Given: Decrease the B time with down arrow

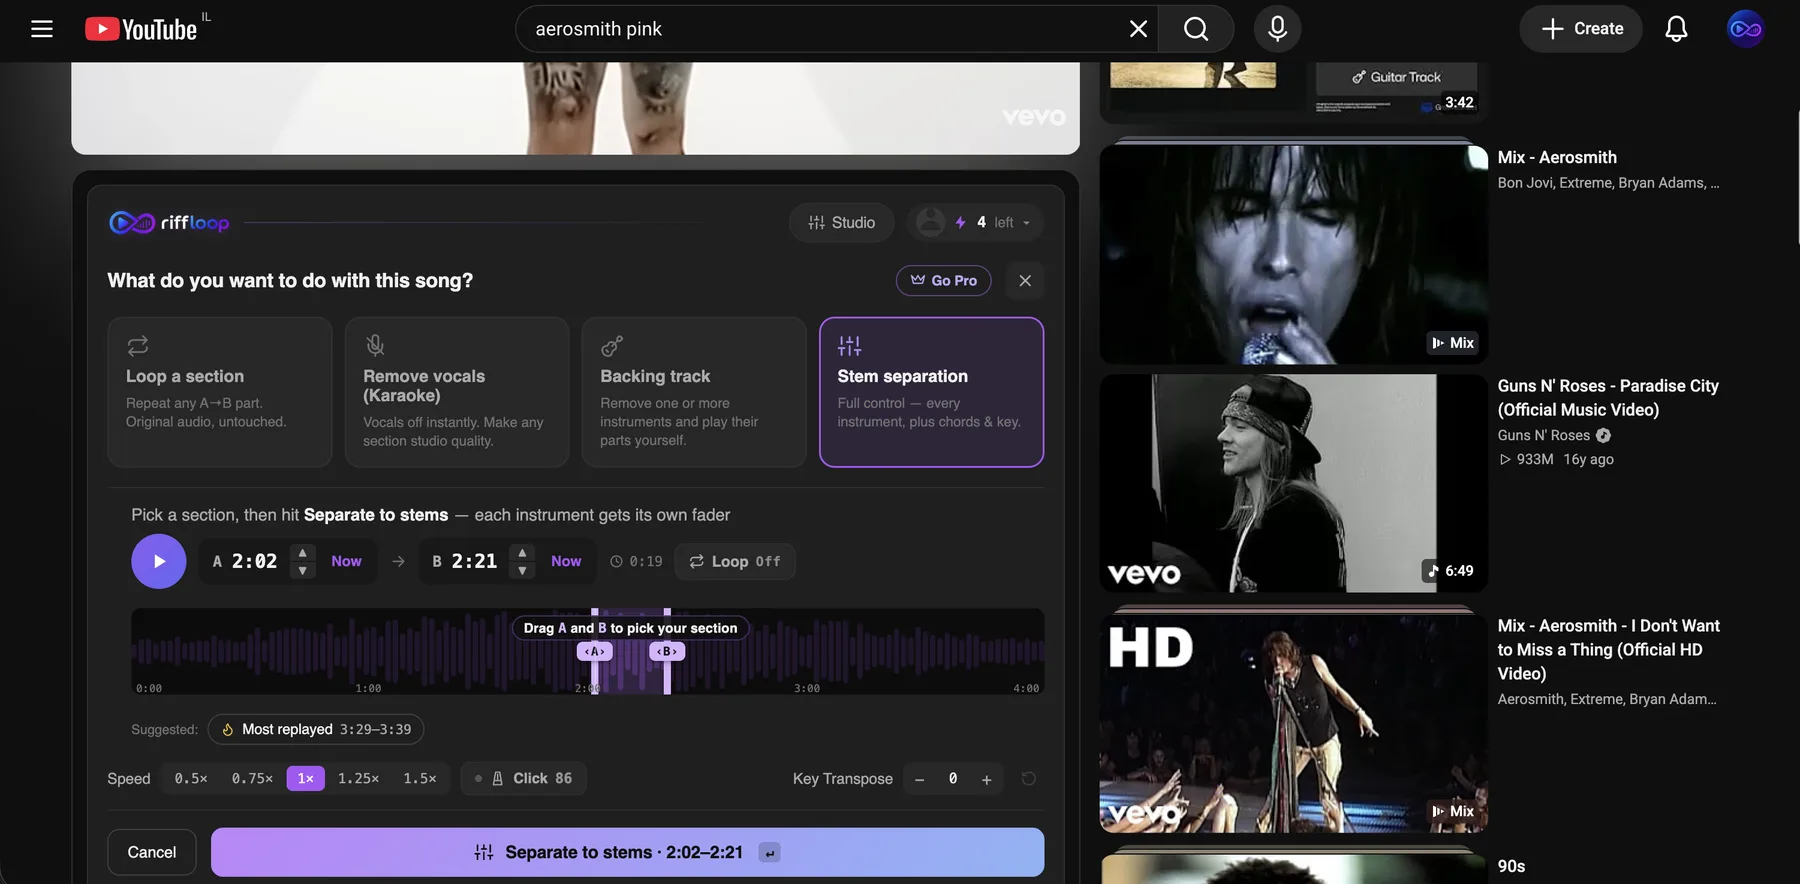Looking at the screenshot, I should click(522, 571).
